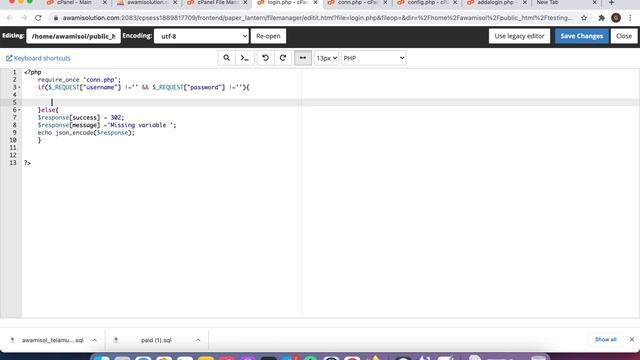
Task: Open Keyboard shortcuts link
Action: tap(38, 58)
